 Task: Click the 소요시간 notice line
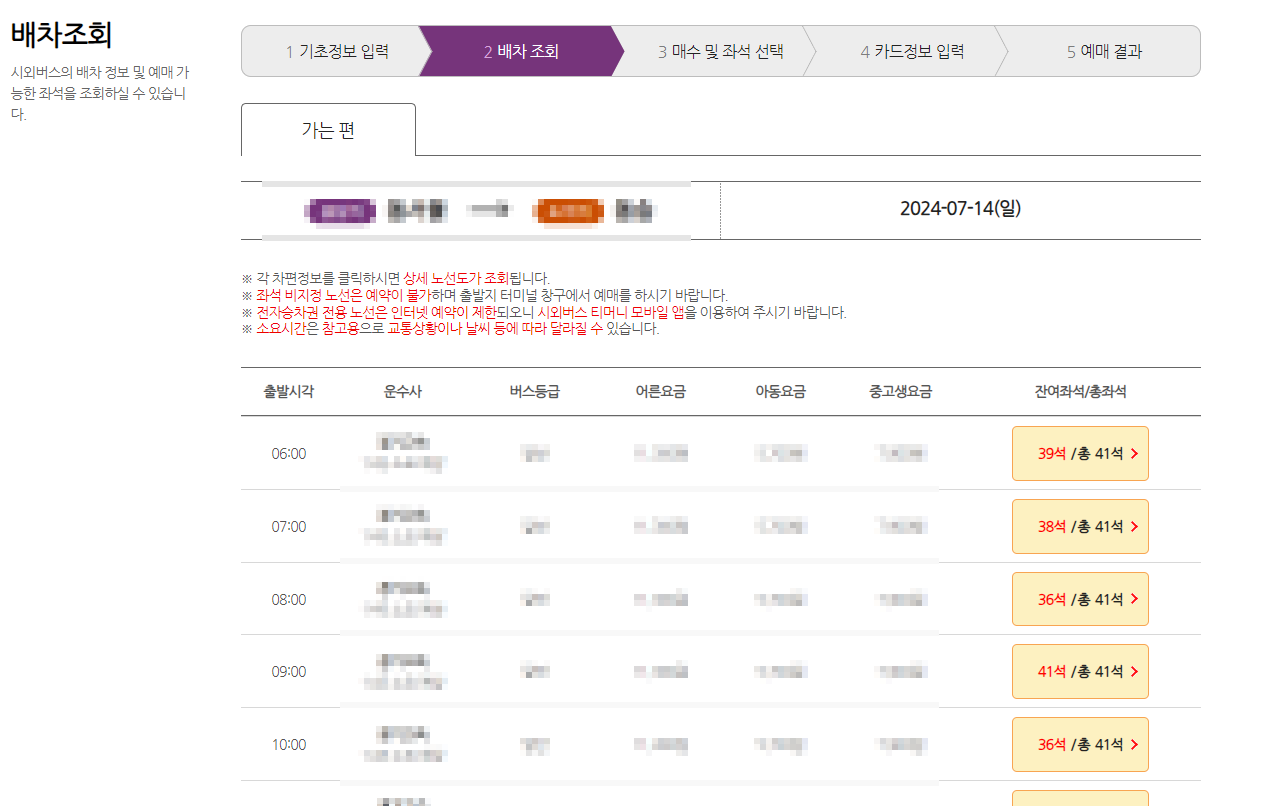click(x=451, y=329)
